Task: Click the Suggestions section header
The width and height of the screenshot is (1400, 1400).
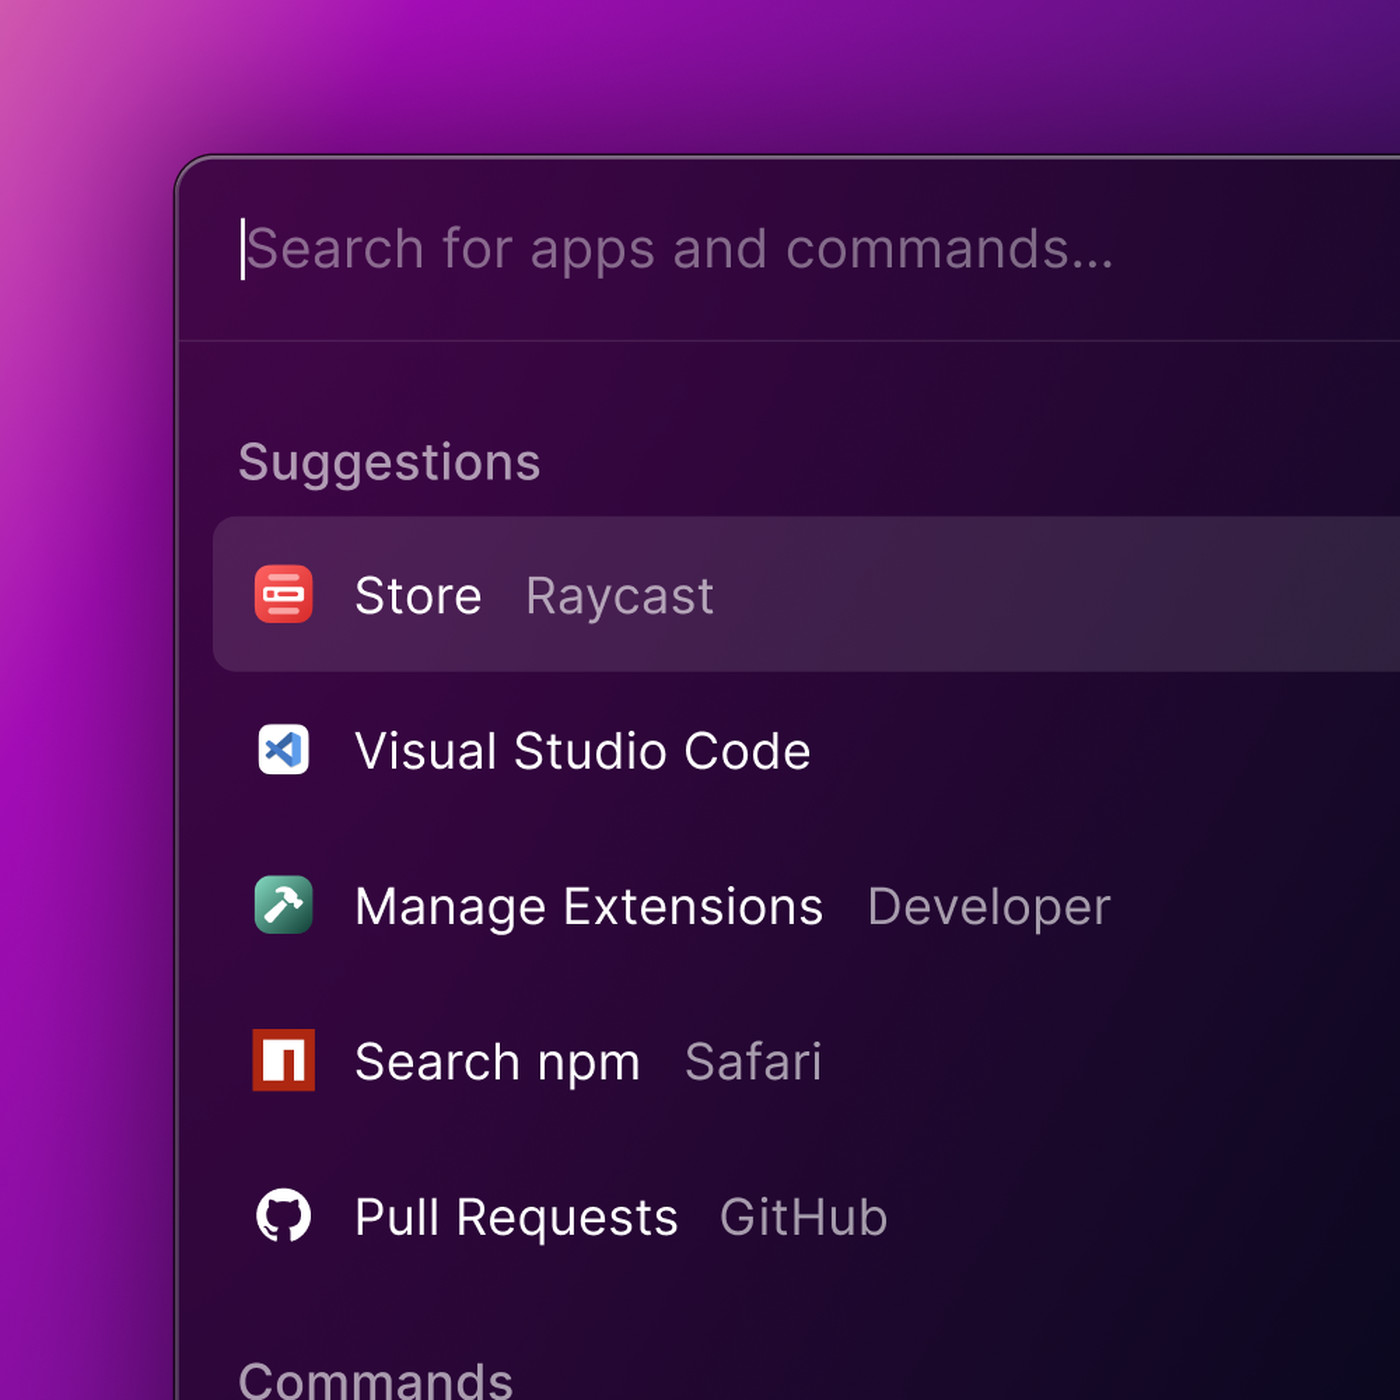Action: point(389,463)
